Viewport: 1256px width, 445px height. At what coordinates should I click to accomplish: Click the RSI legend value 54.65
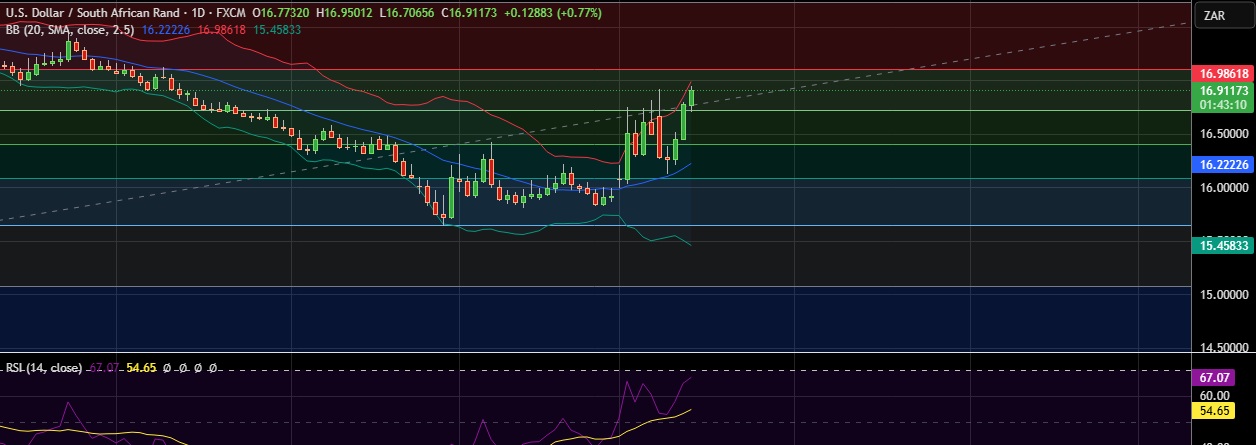point(139,368)
